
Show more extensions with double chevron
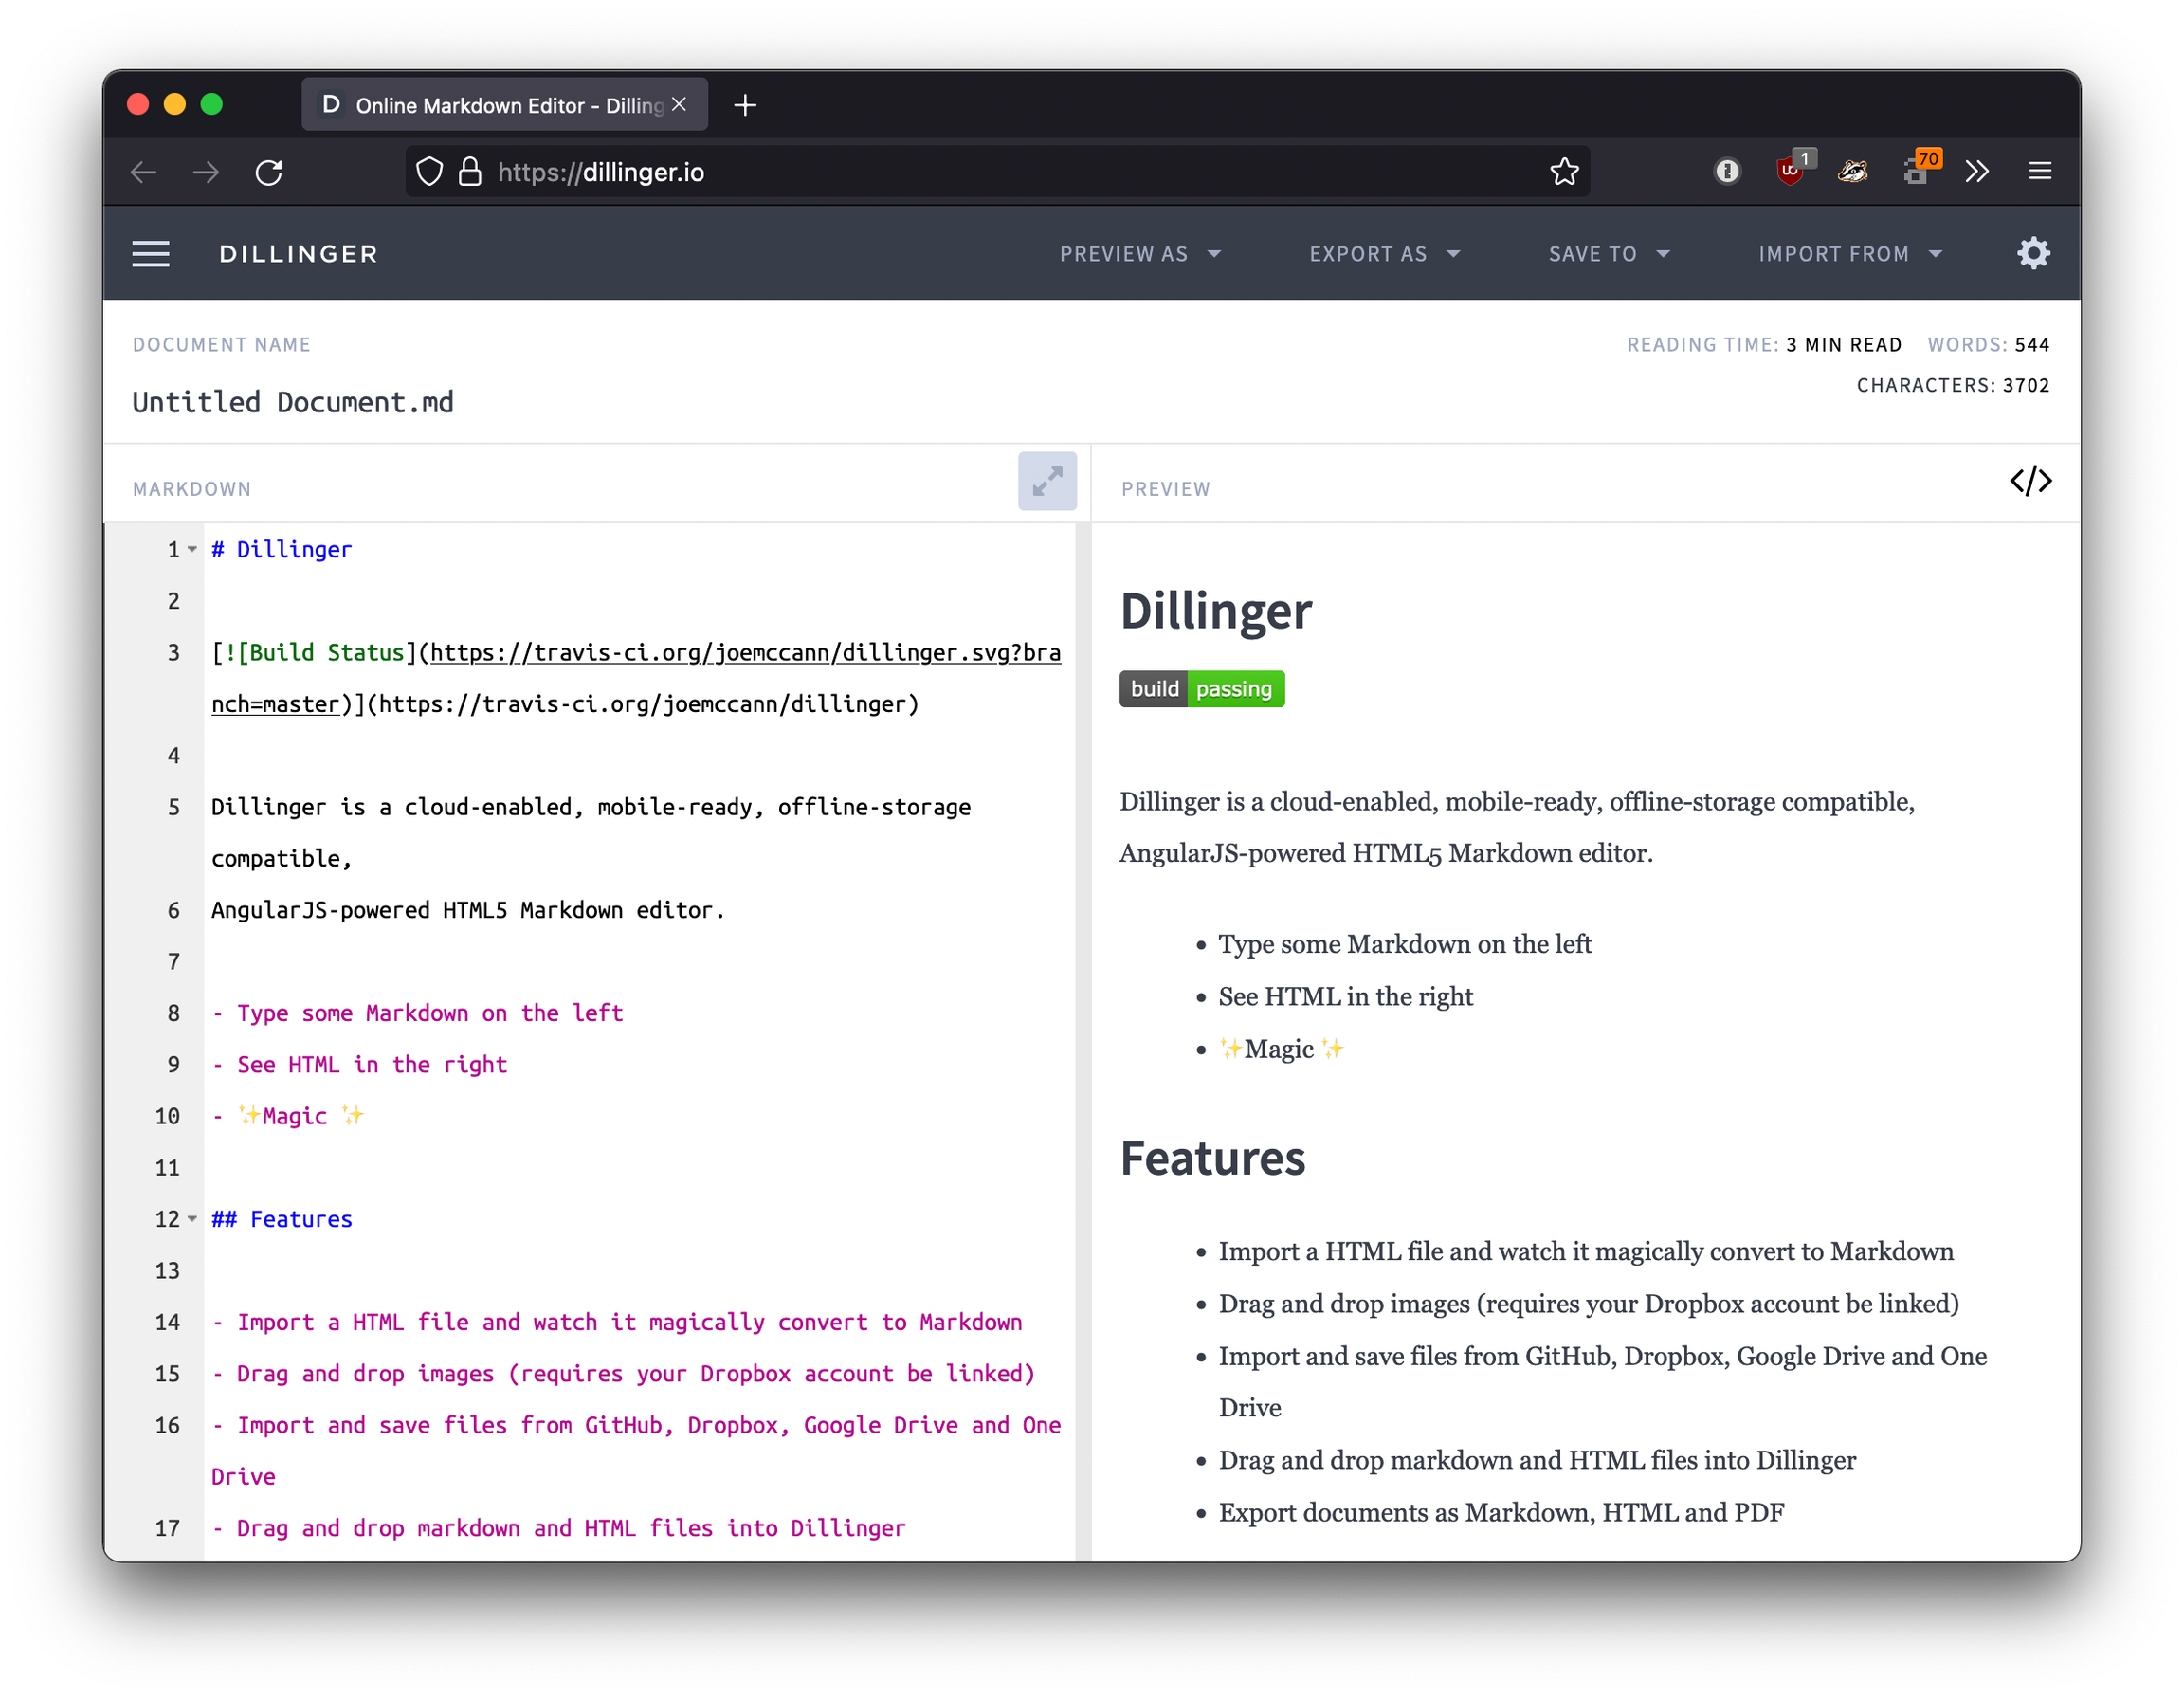pyautogui.click(x=1976, y=172)
